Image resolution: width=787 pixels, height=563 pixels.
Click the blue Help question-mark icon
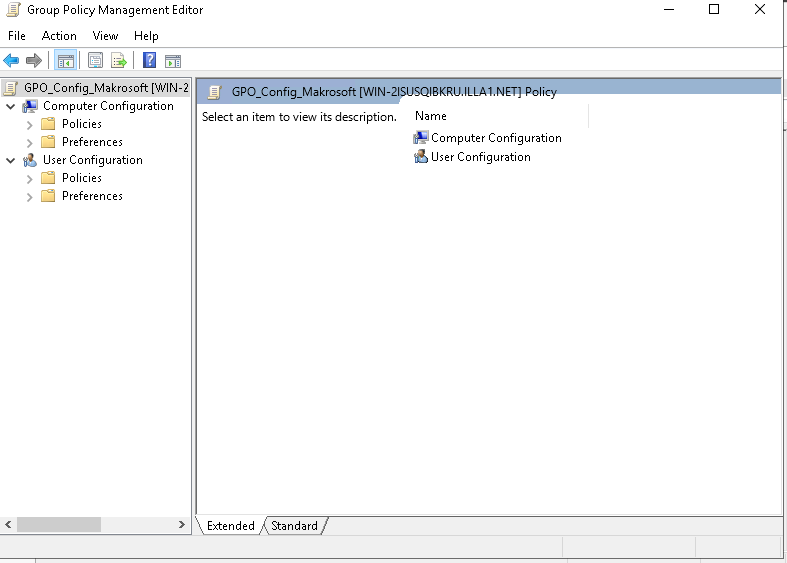point(150,61)
